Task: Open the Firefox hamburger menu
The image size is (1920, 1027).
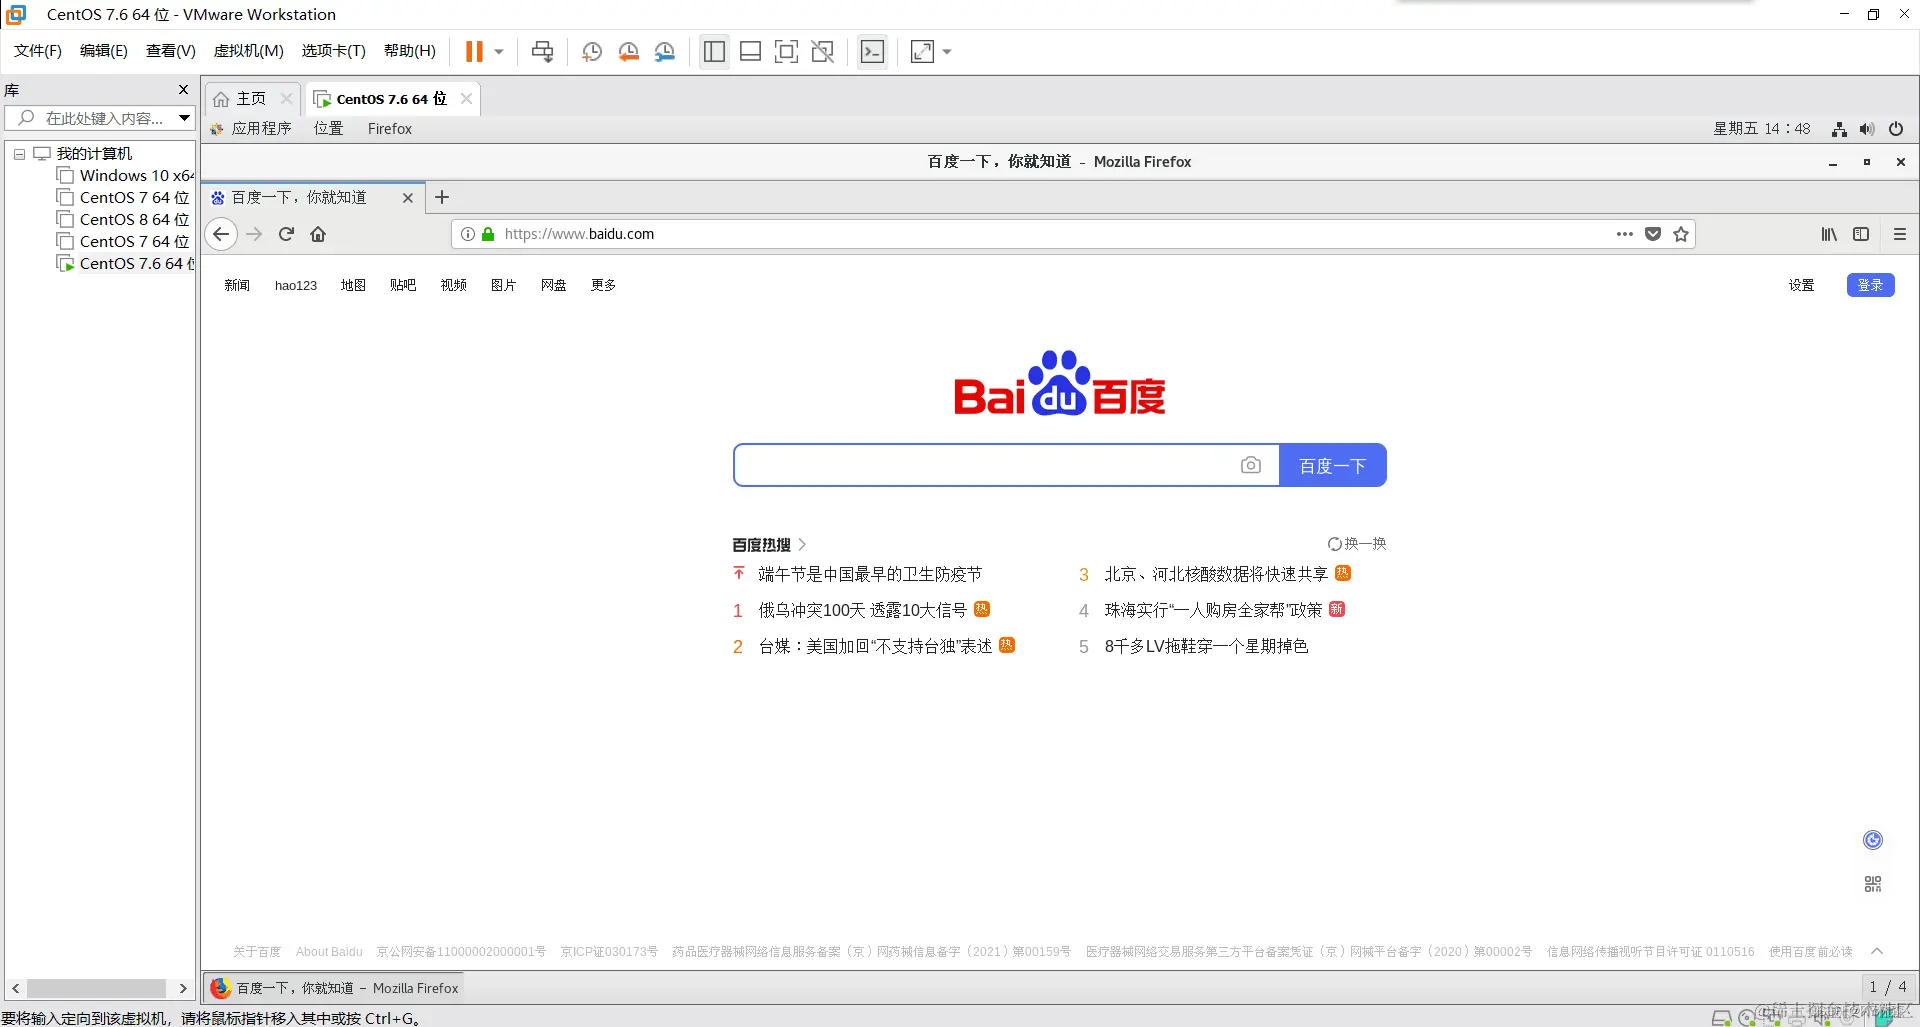Action: pos(1900,234)
